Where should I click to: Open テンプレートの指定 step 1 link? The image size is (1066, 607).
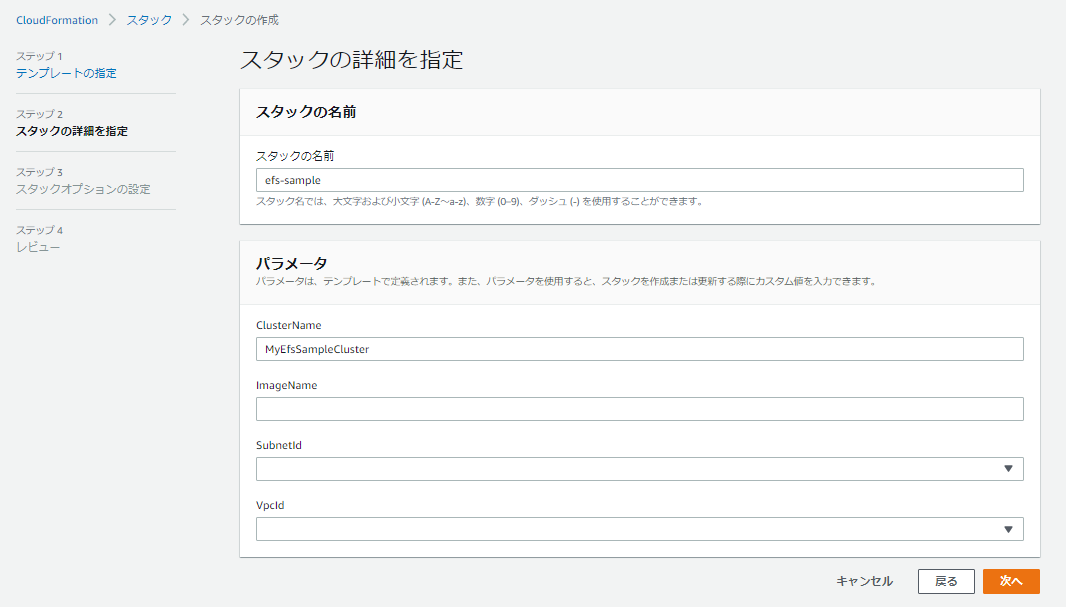[x=67, y=73]
